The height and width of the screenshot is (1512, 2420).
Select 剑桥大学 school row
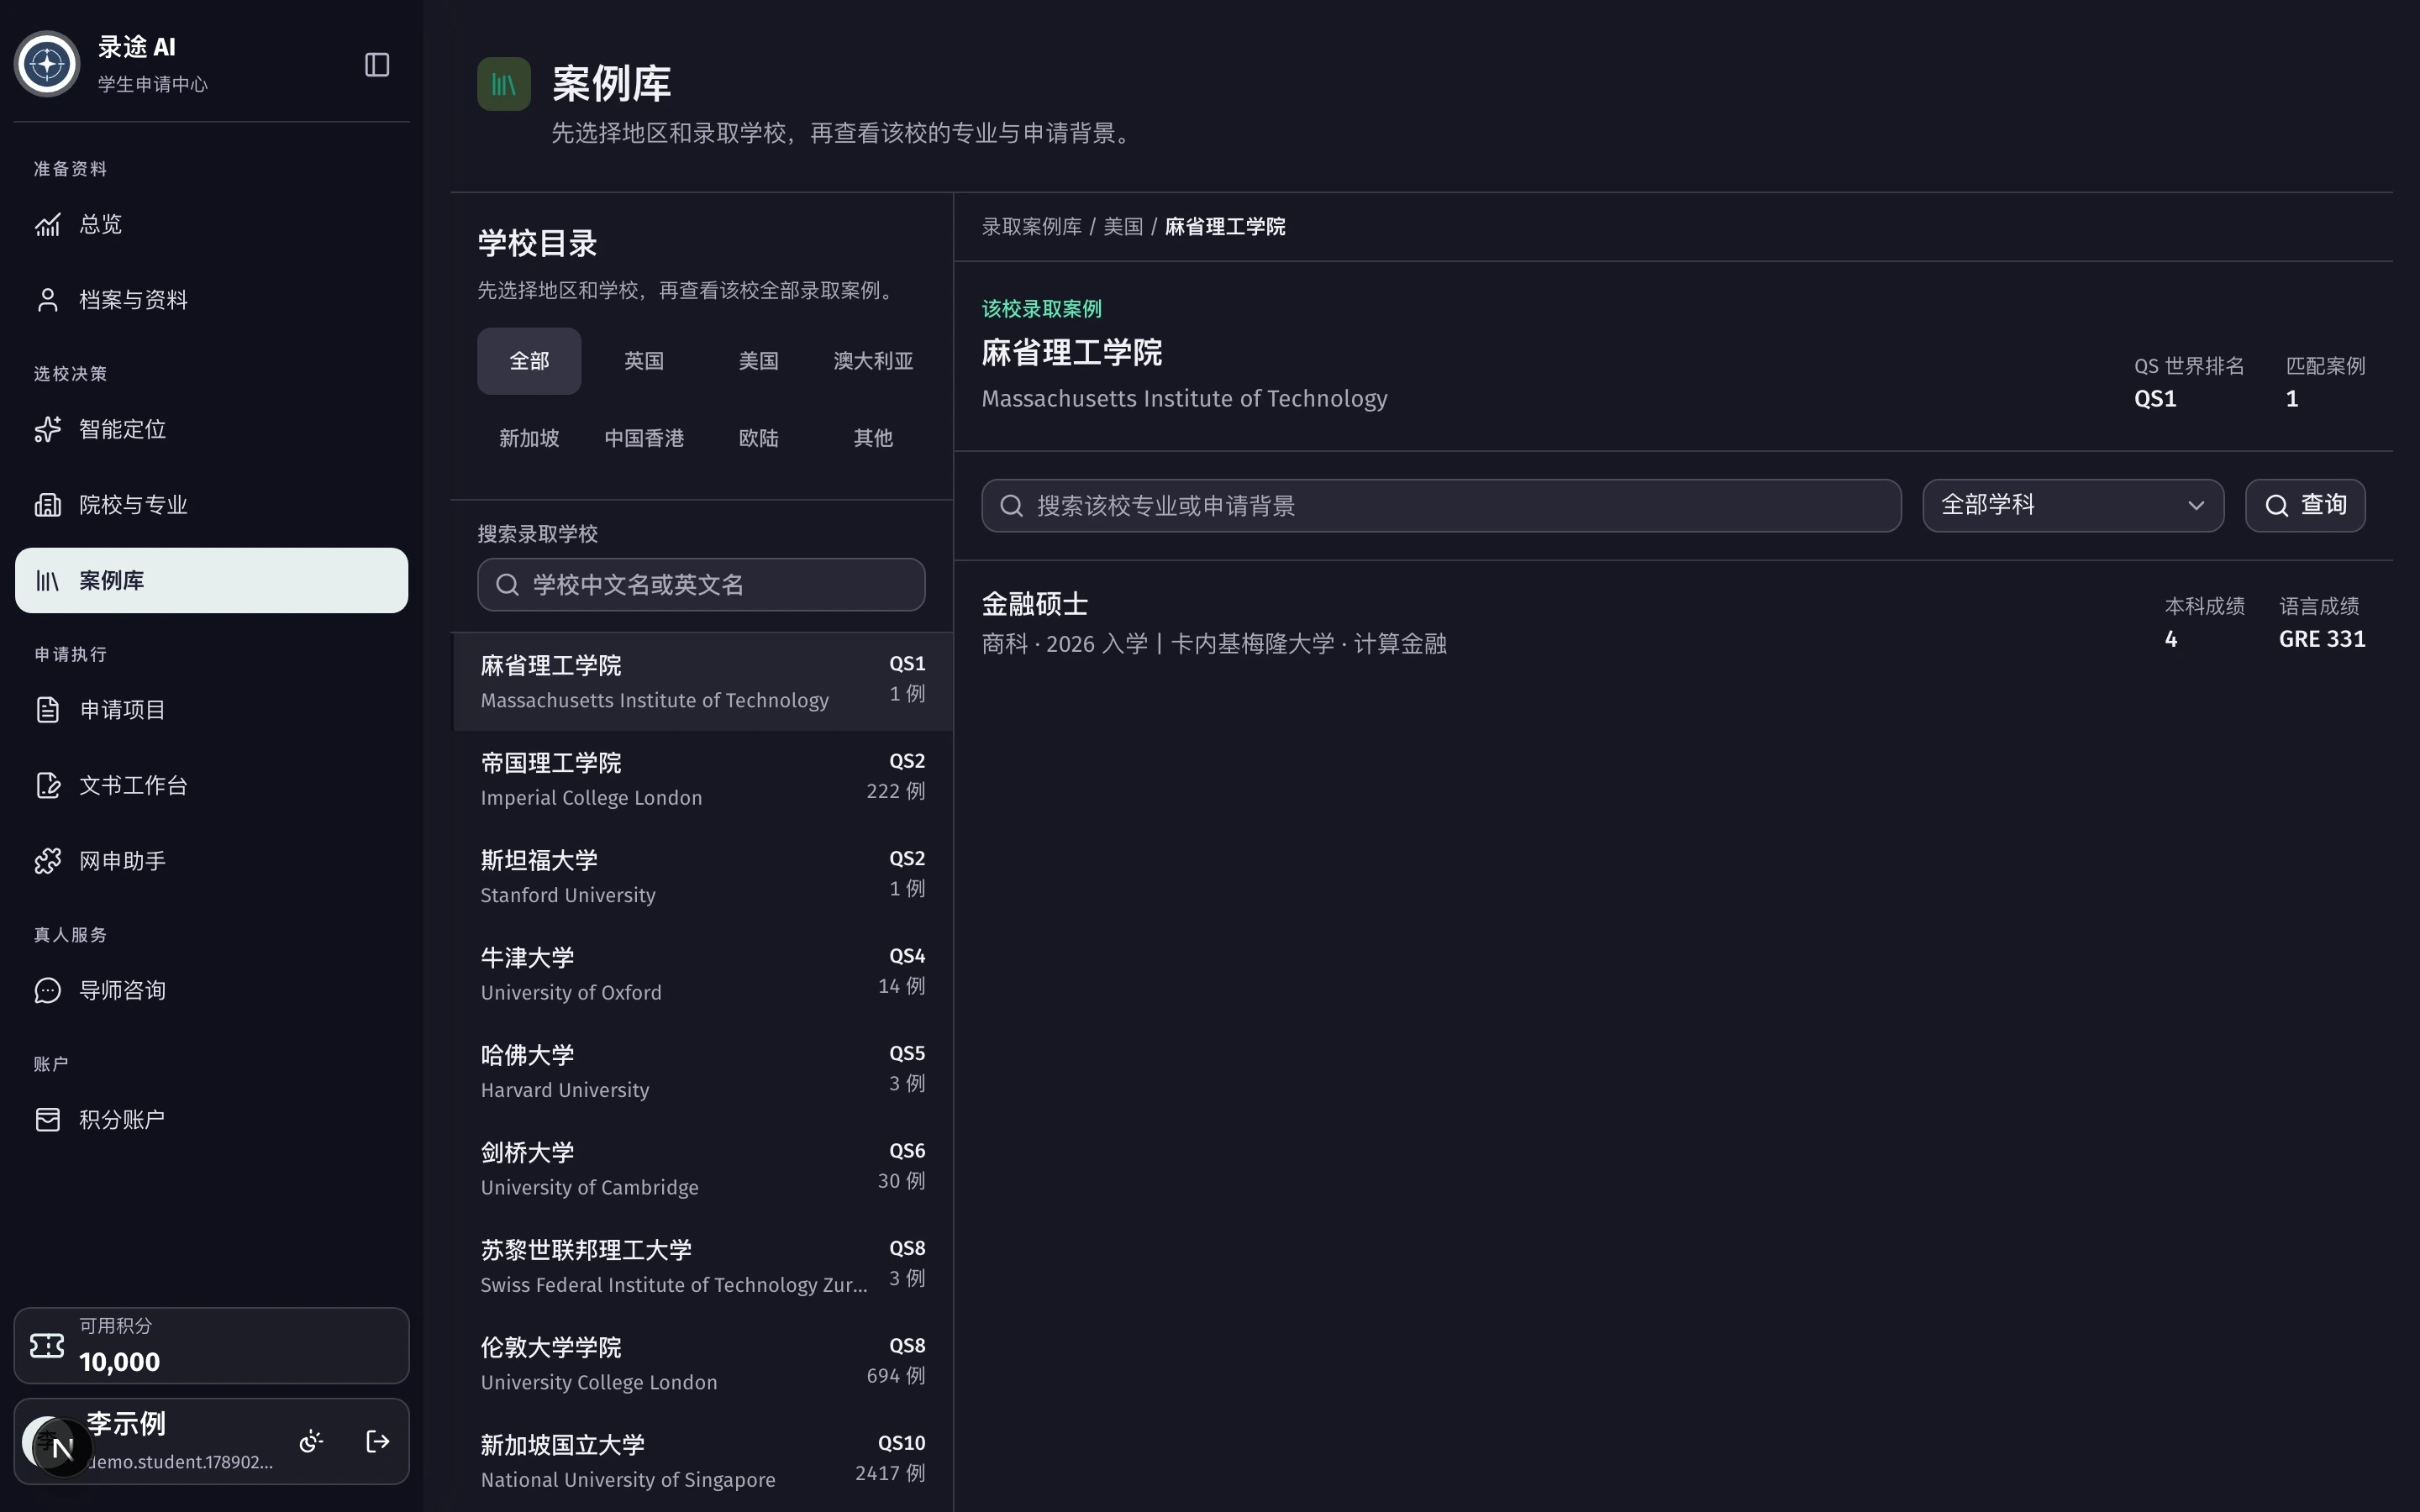[x=702, y=1169]
